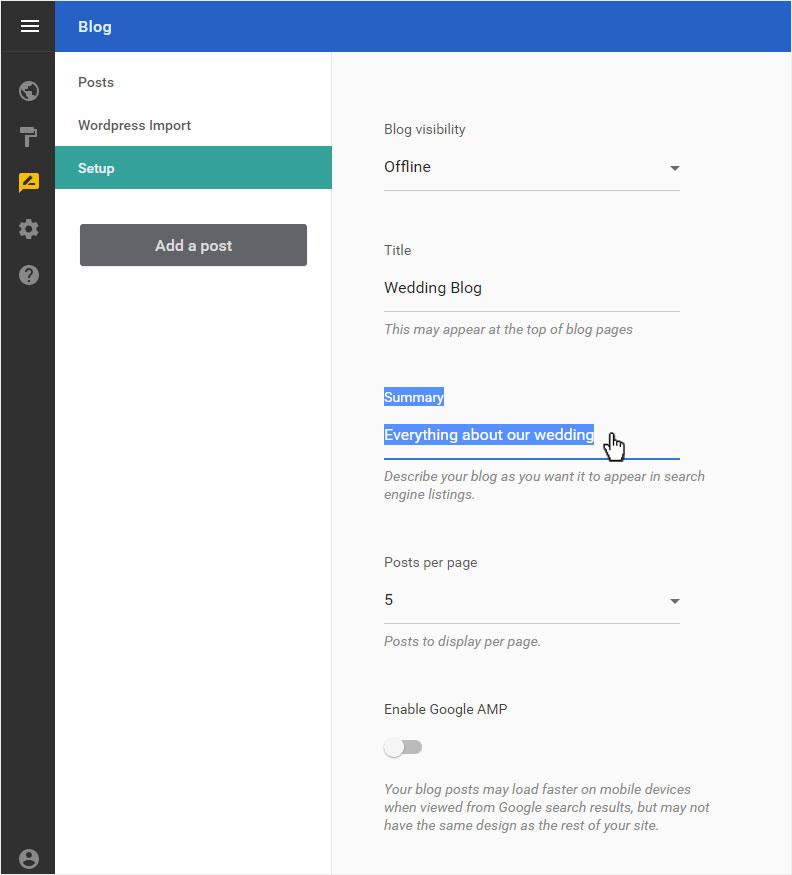792x875 pixels.
Task: Select the Setup menu item
Action: pyautogui.click(x=193, y=167)
